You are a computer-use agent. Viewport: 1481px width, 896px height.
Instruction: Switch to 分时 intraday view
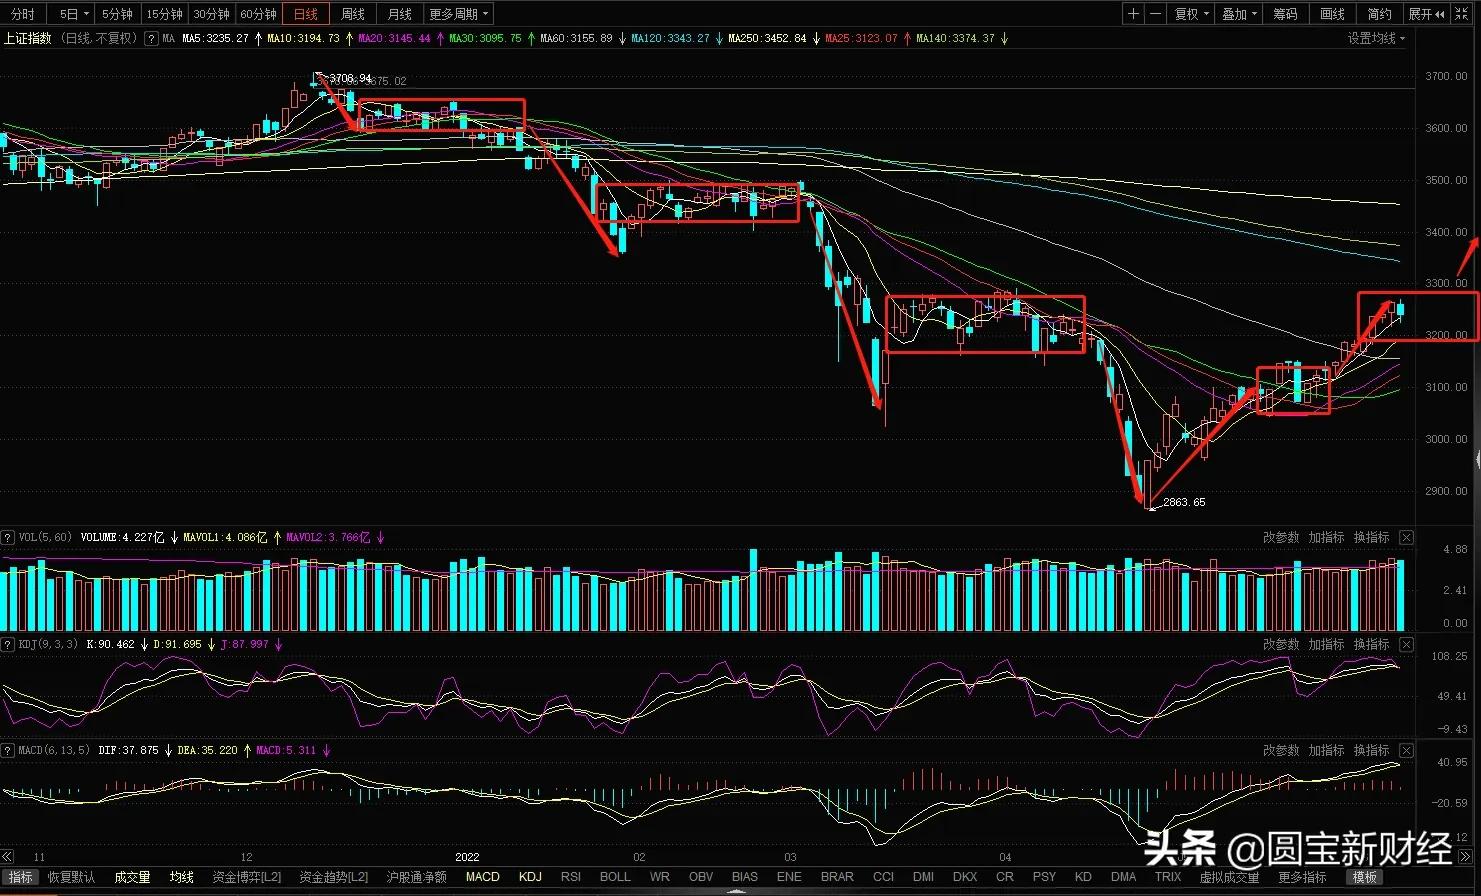pyautogui.click(x=23, y=14)
